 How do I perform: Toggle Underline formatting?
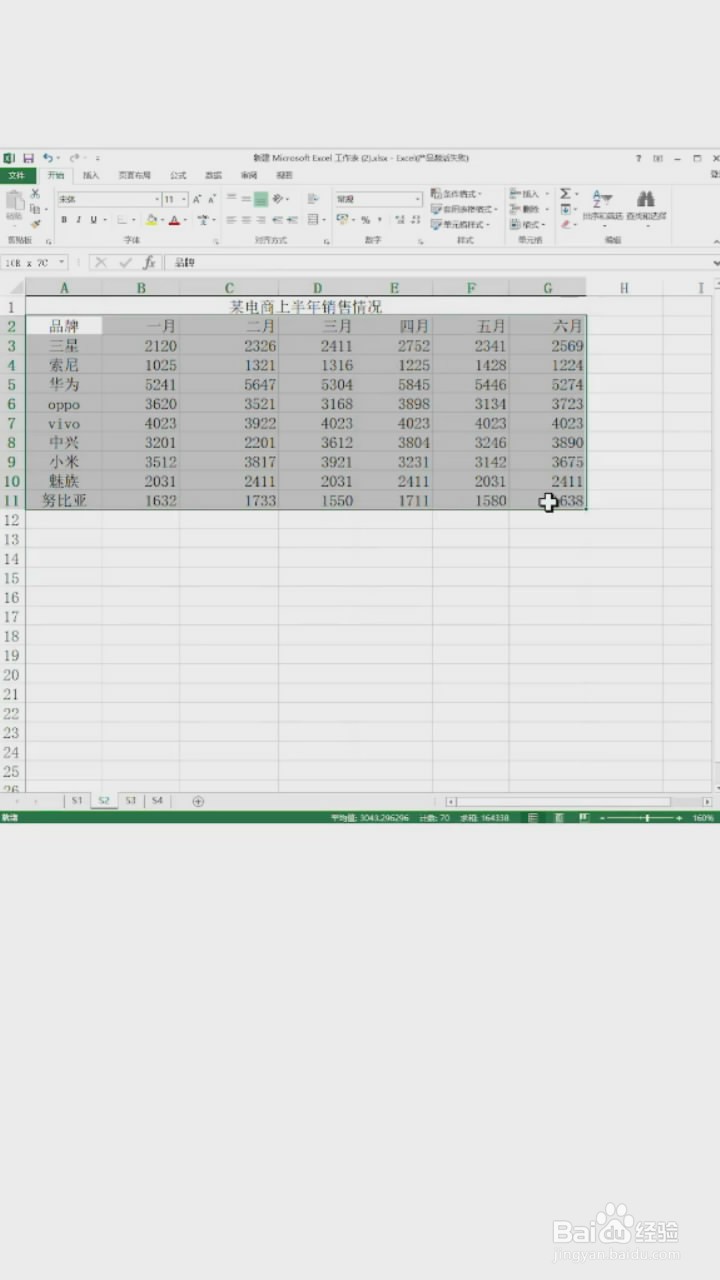[x=93, y=220]
